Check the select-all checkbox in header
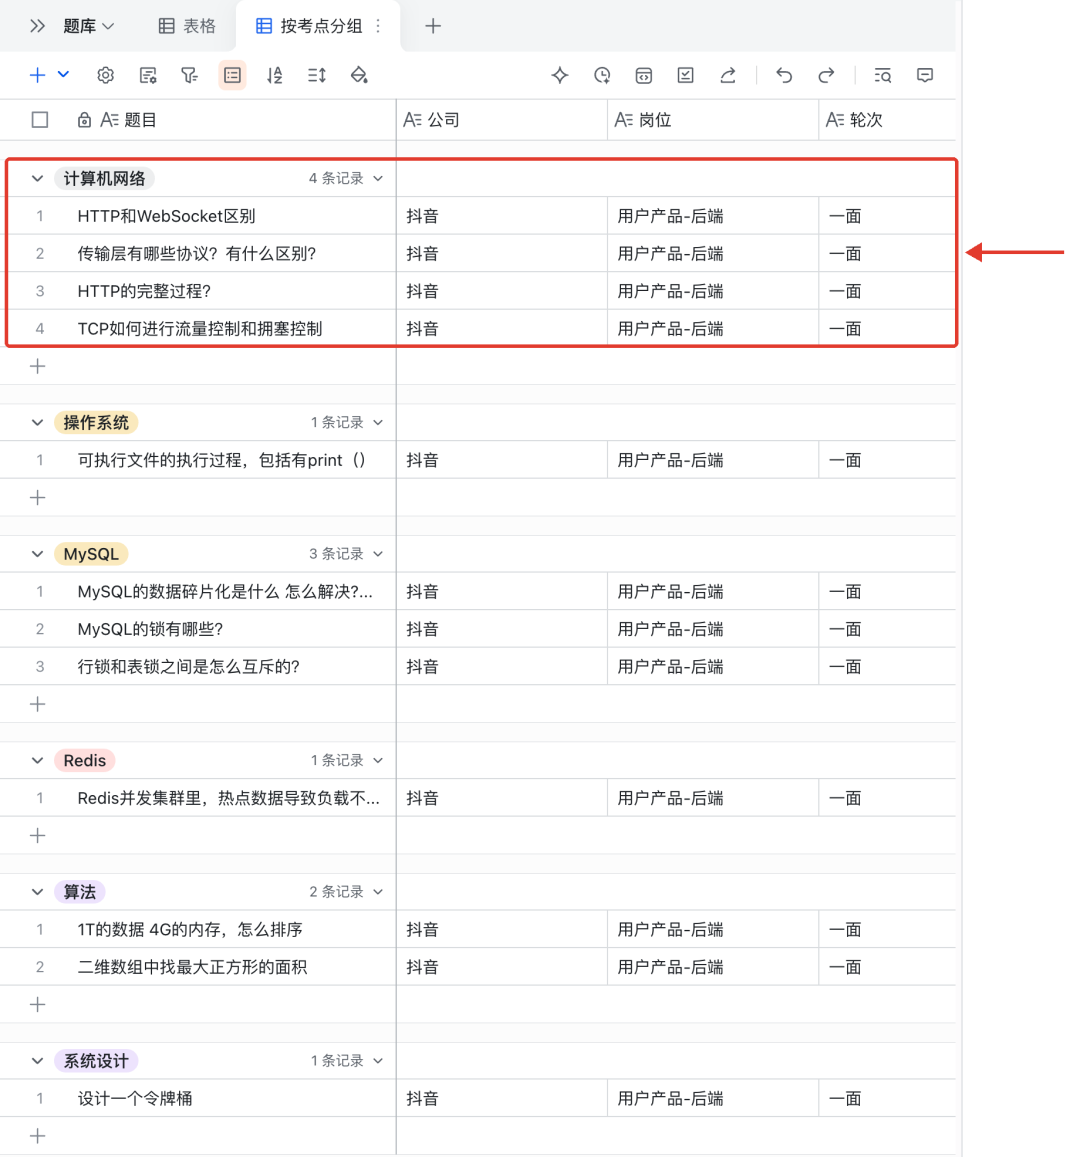The image size is (1080, 1157). tap(40, 120)
